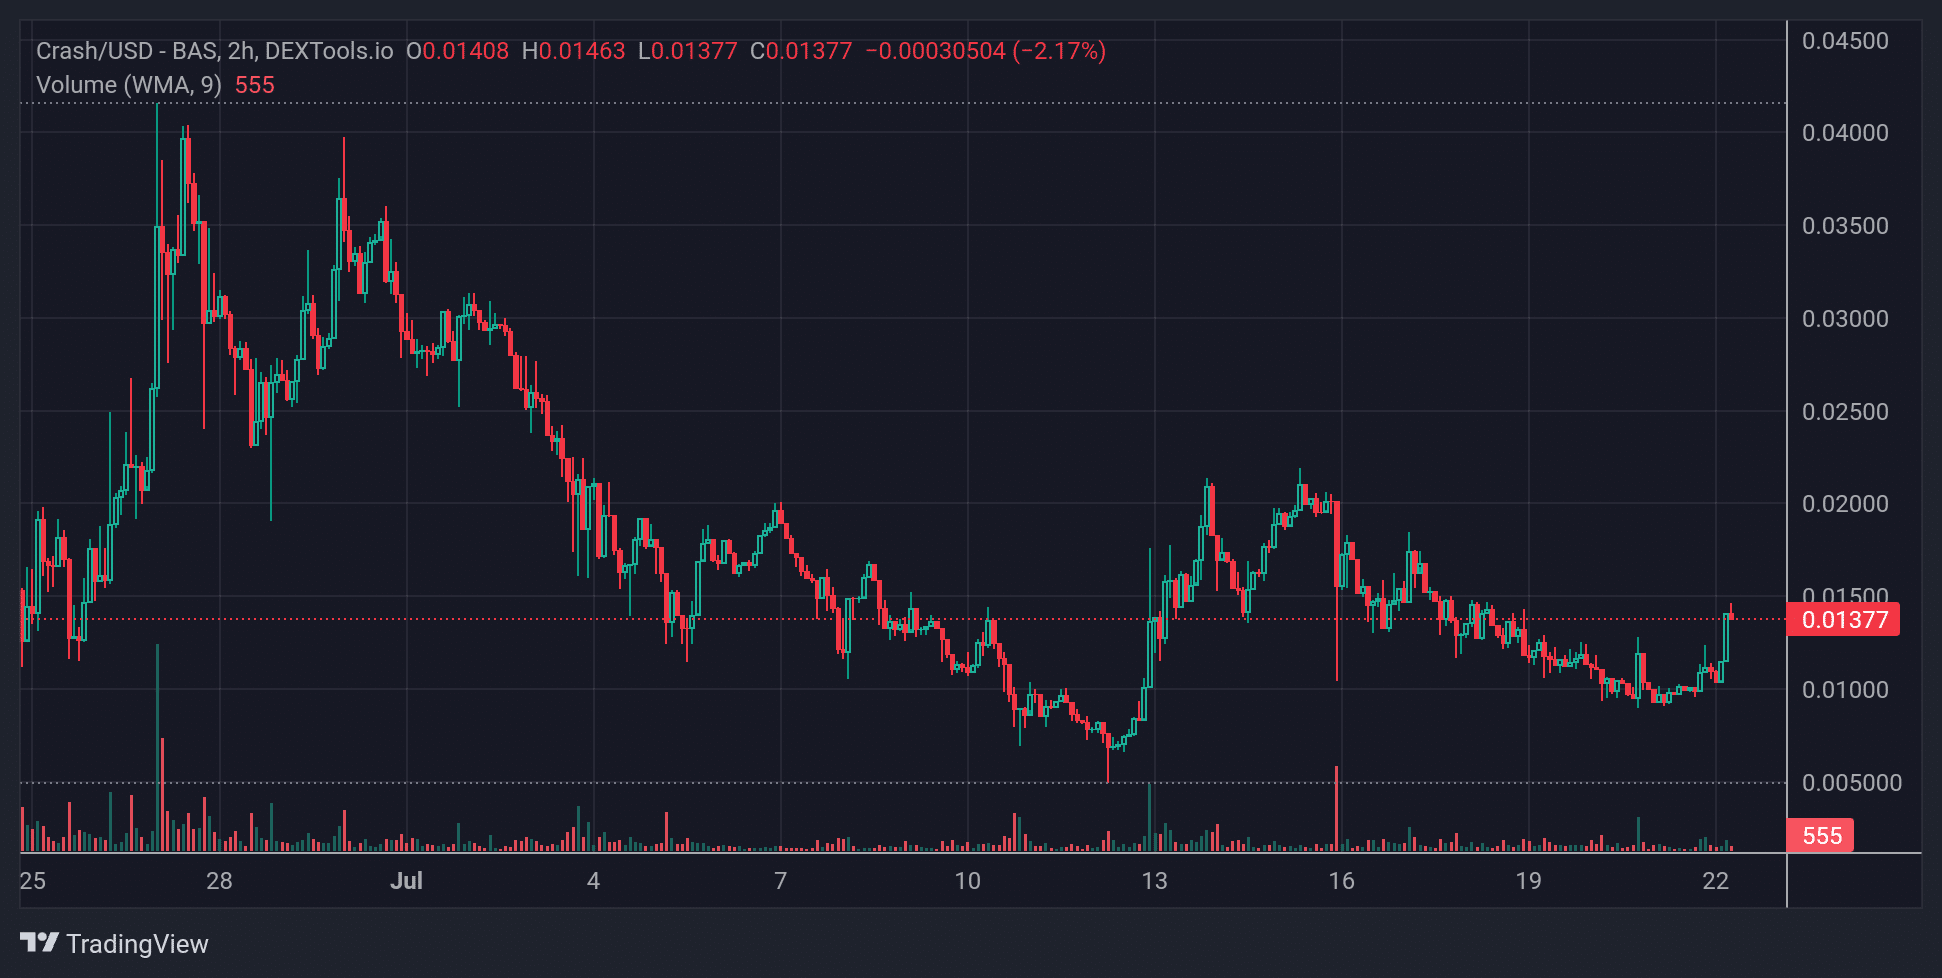Click the 0.02500 price axis label
The image size is (1942, 978).
click(x=1845, y=412)
